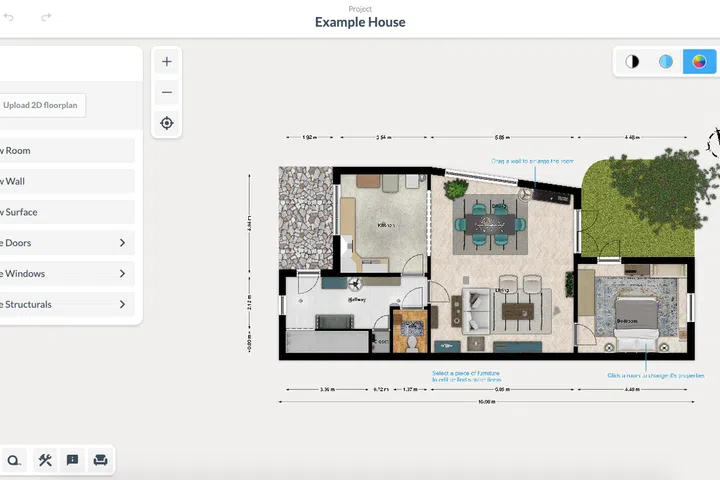Choose the Draw Surface option
Image resolution: width=720 pixels, height=480 pixels.
tap(60, 212)
